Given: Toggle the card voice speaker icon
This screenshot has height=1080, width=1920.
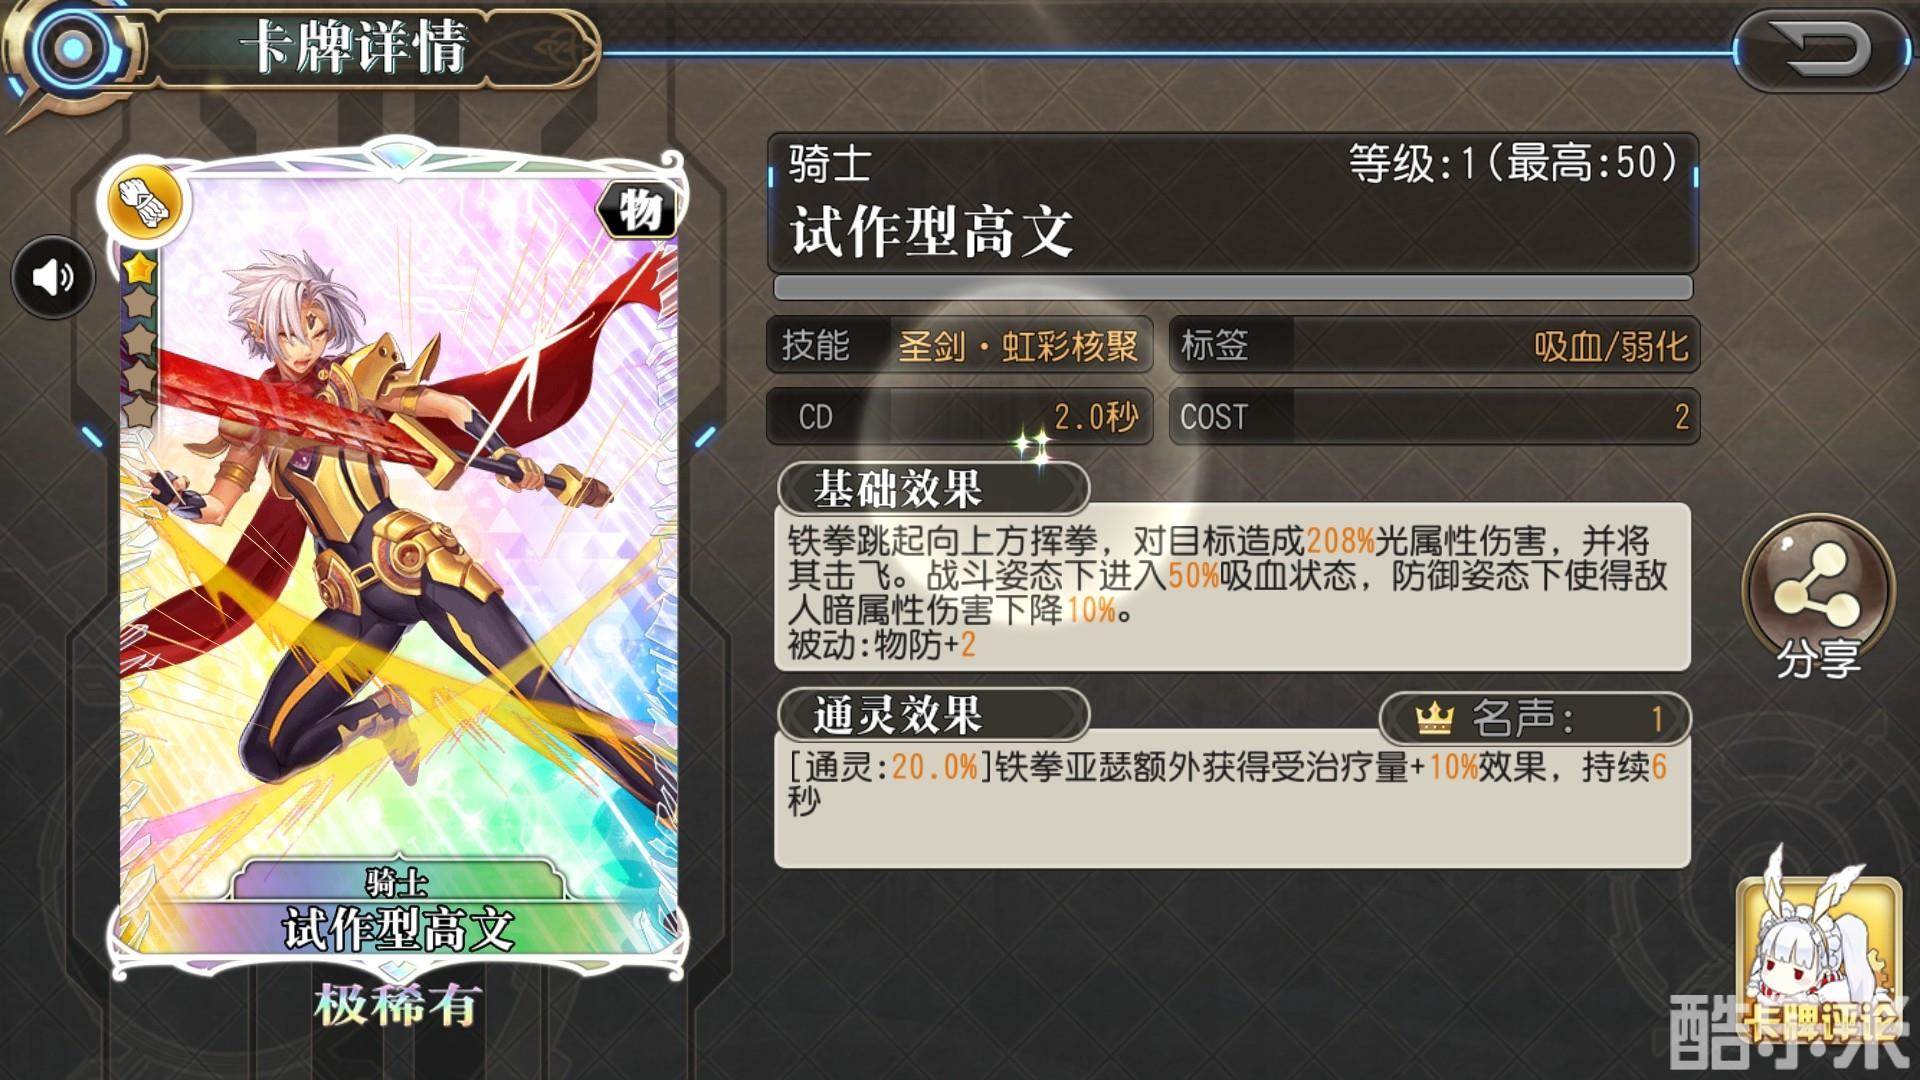Looking at the screenshot, I should pos(53,277).
